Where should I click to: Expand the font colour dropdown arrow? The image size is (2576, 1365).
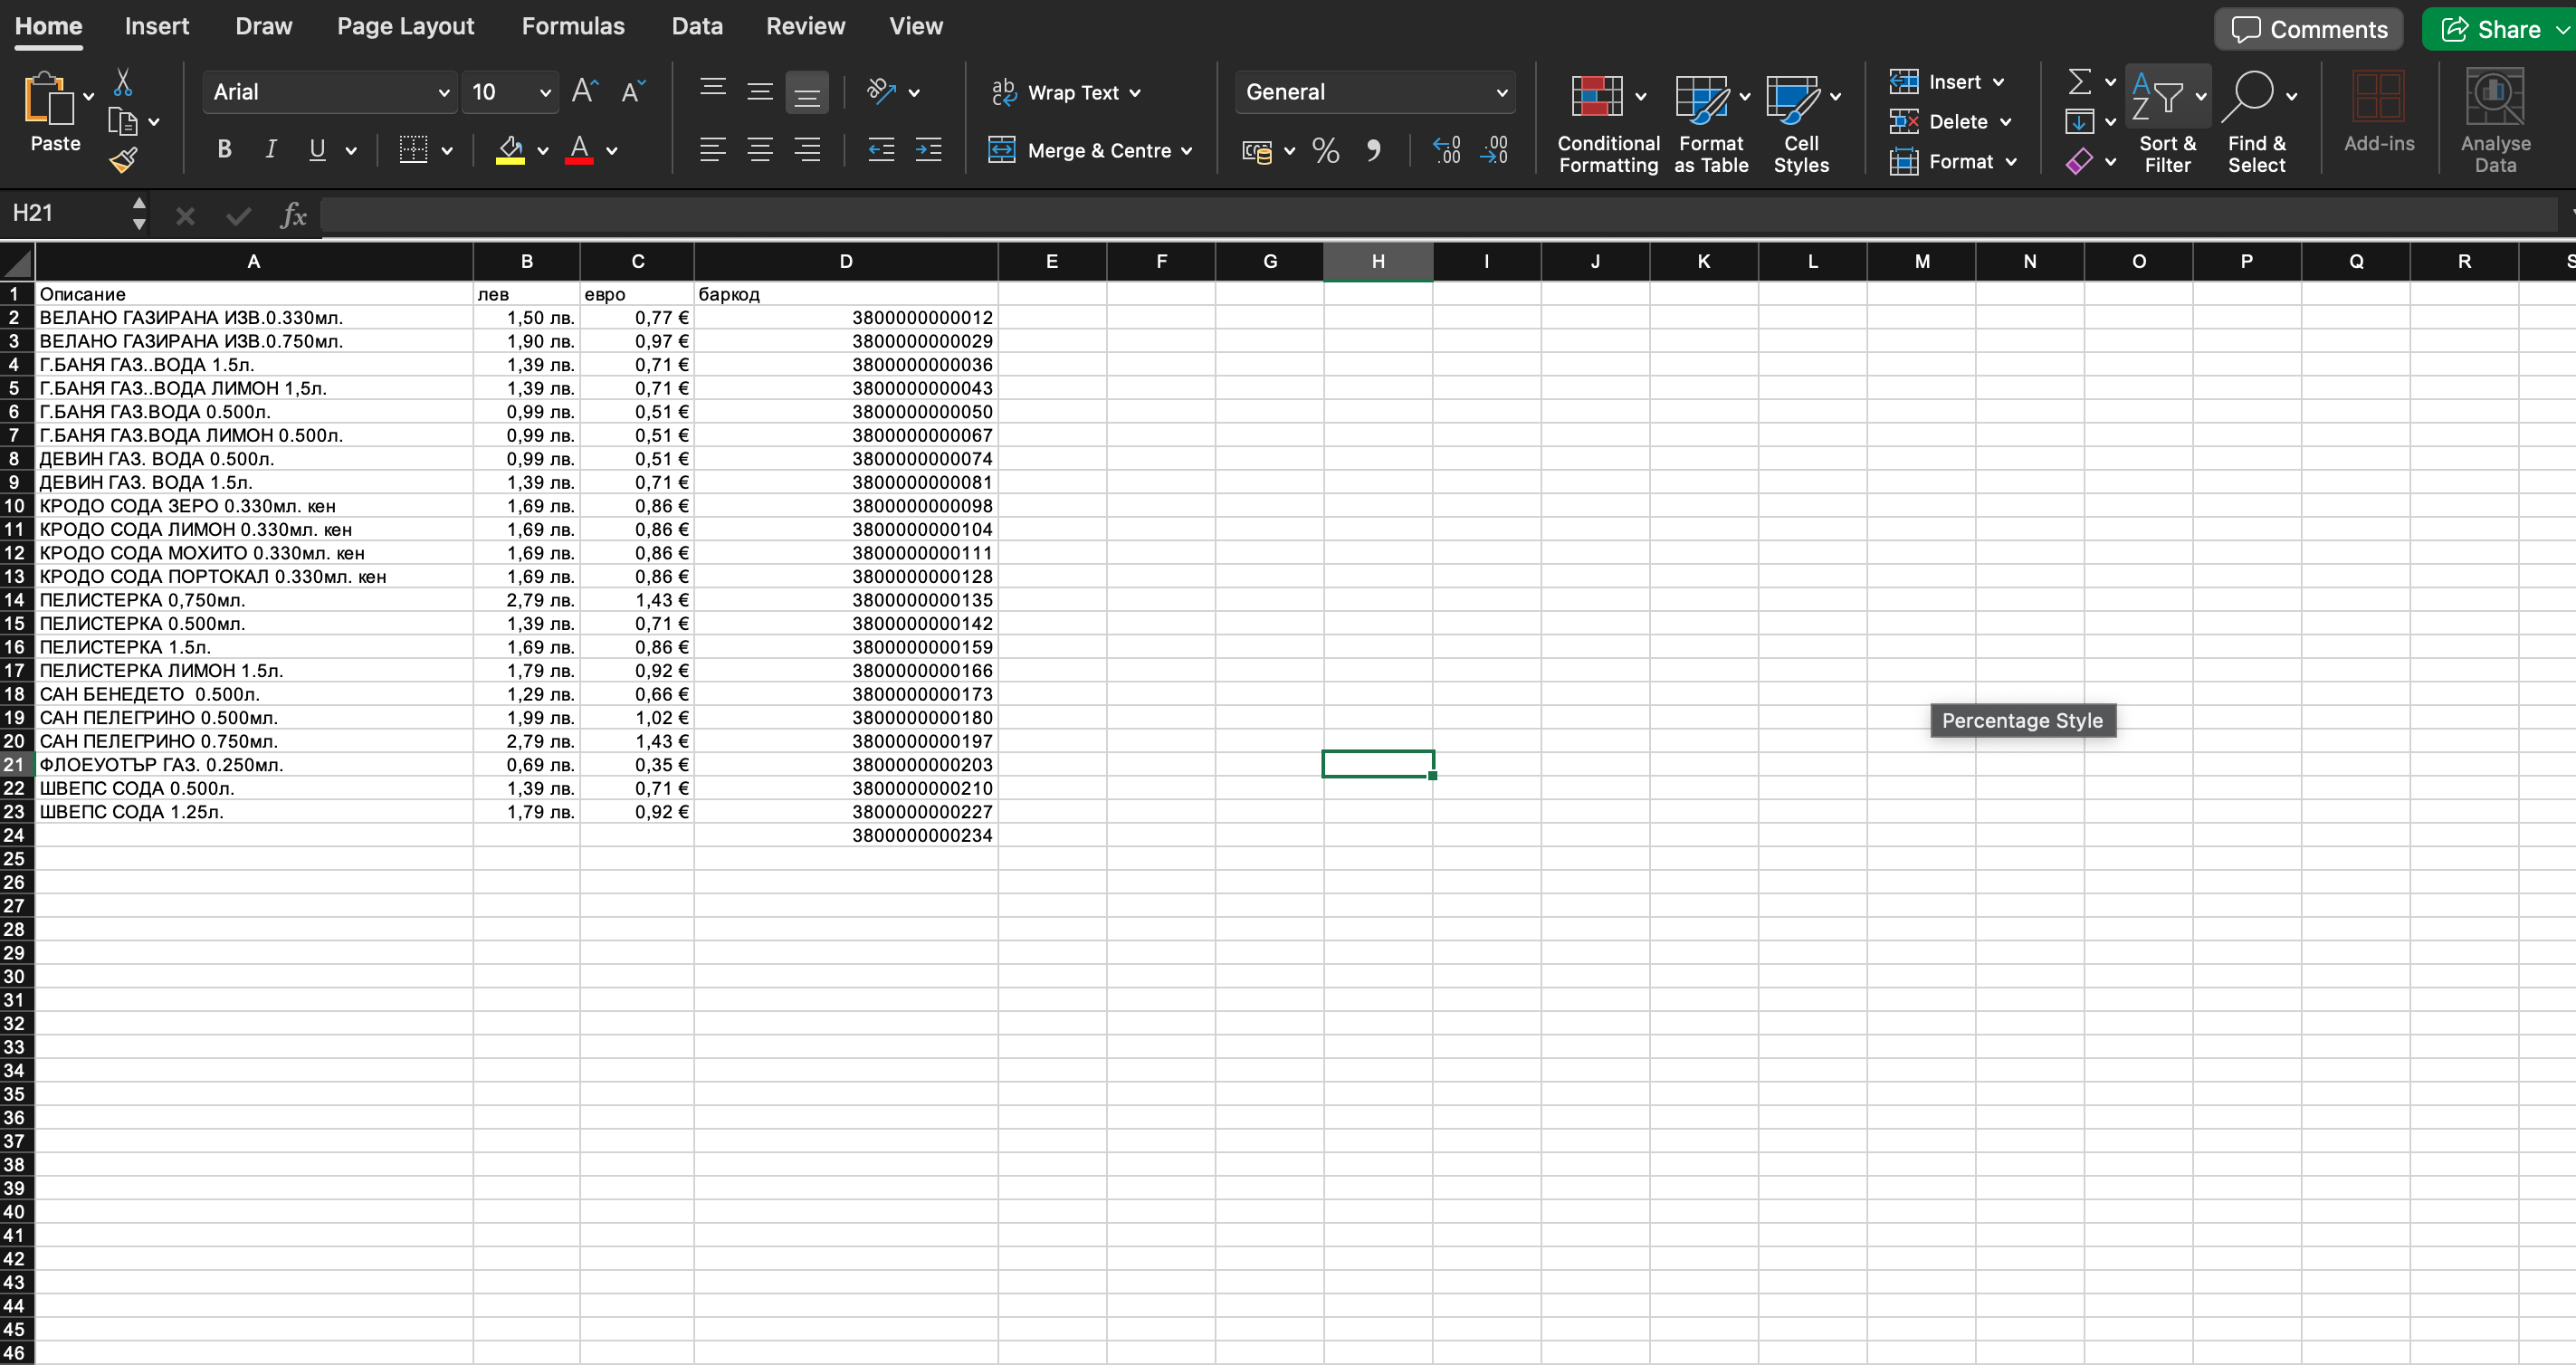[612, 151]
